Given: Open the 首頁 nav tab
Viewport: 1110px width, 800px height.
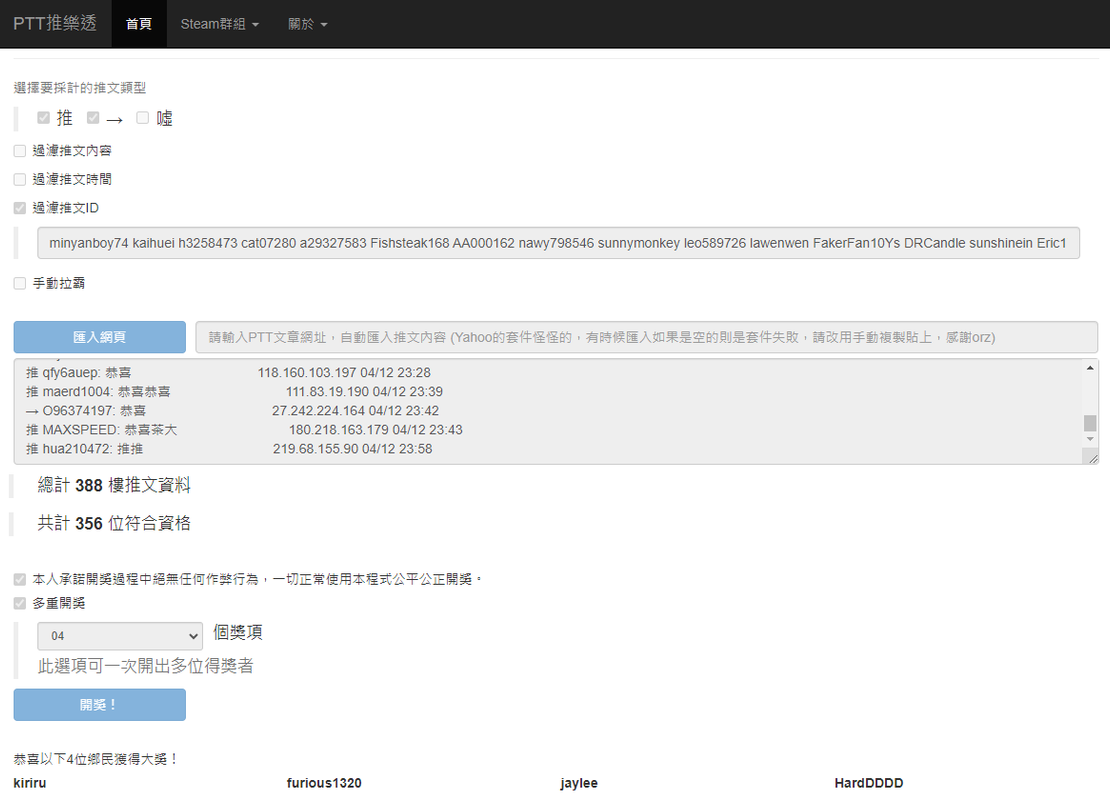Looking at the screenshot, I should [x=139, y=23].
